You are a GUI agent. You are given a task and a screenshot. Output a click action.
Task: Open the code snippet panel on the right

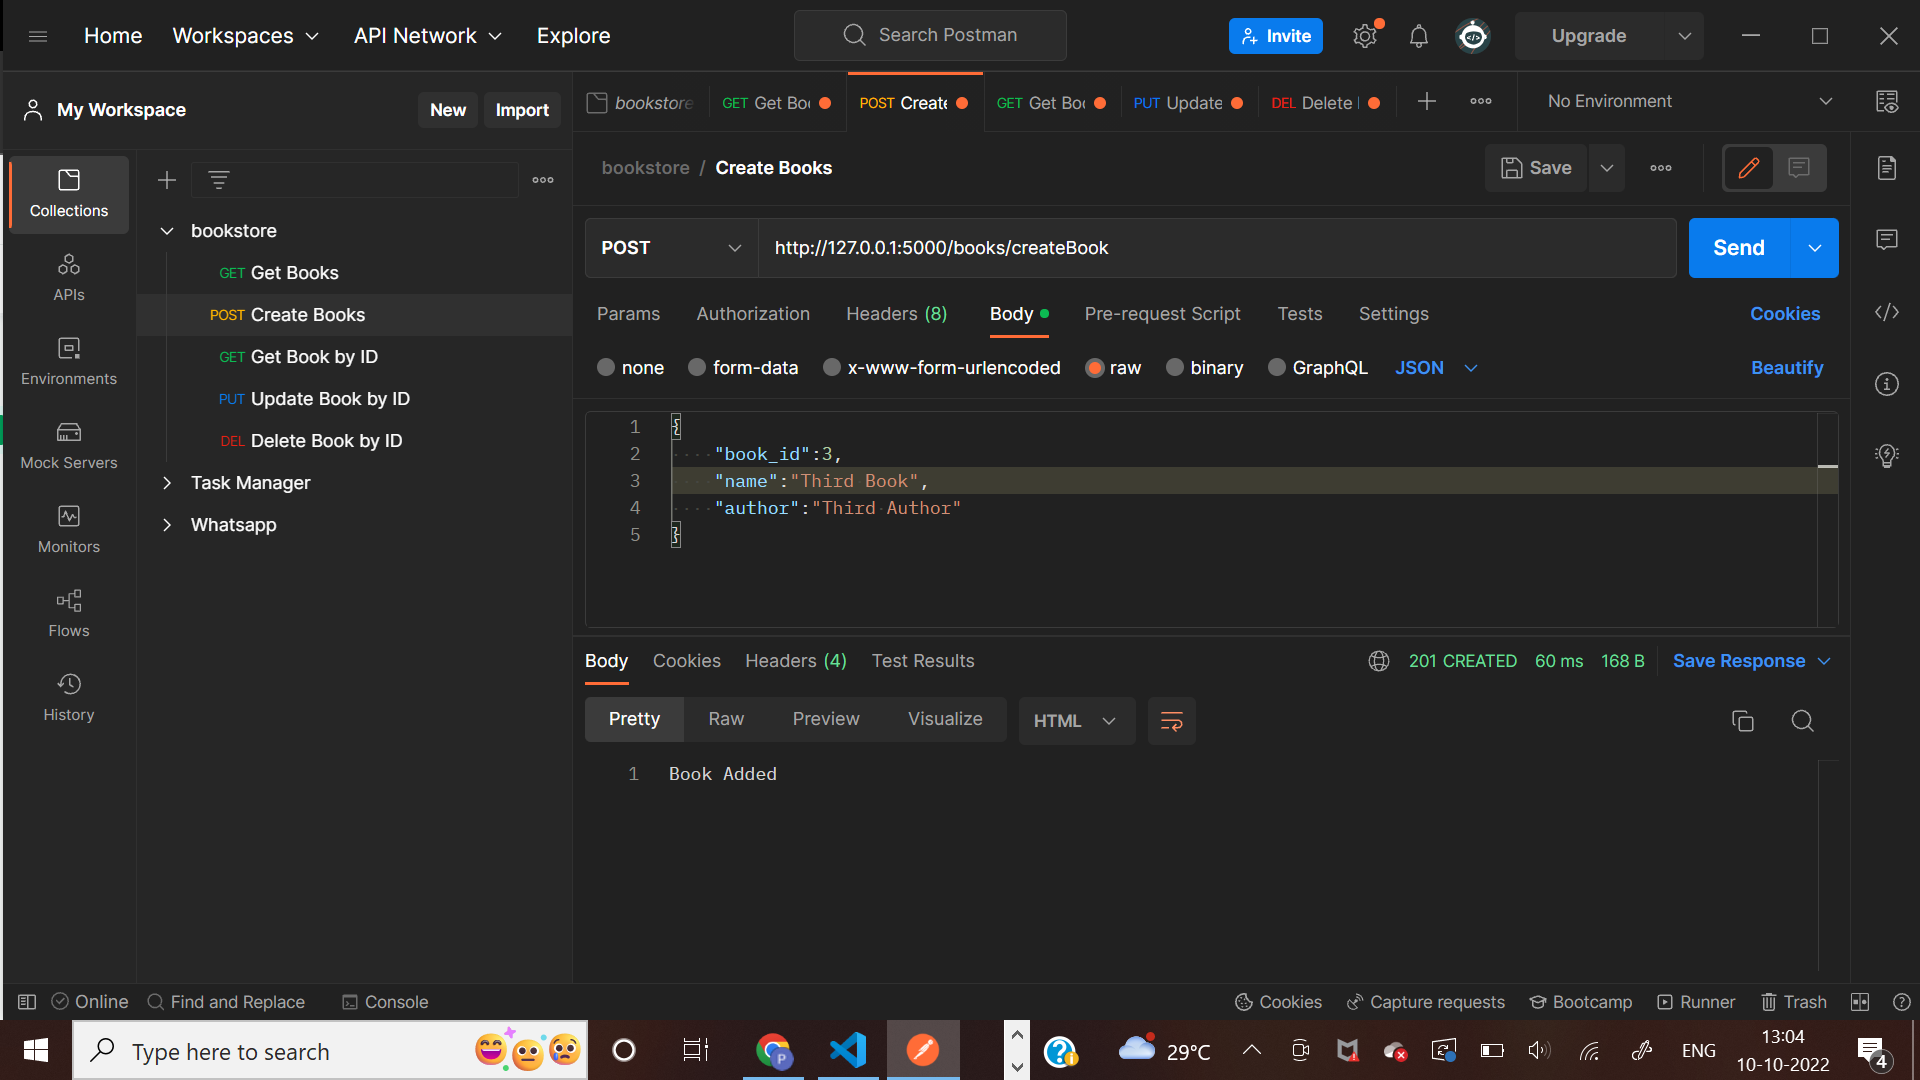[1888, 312]
